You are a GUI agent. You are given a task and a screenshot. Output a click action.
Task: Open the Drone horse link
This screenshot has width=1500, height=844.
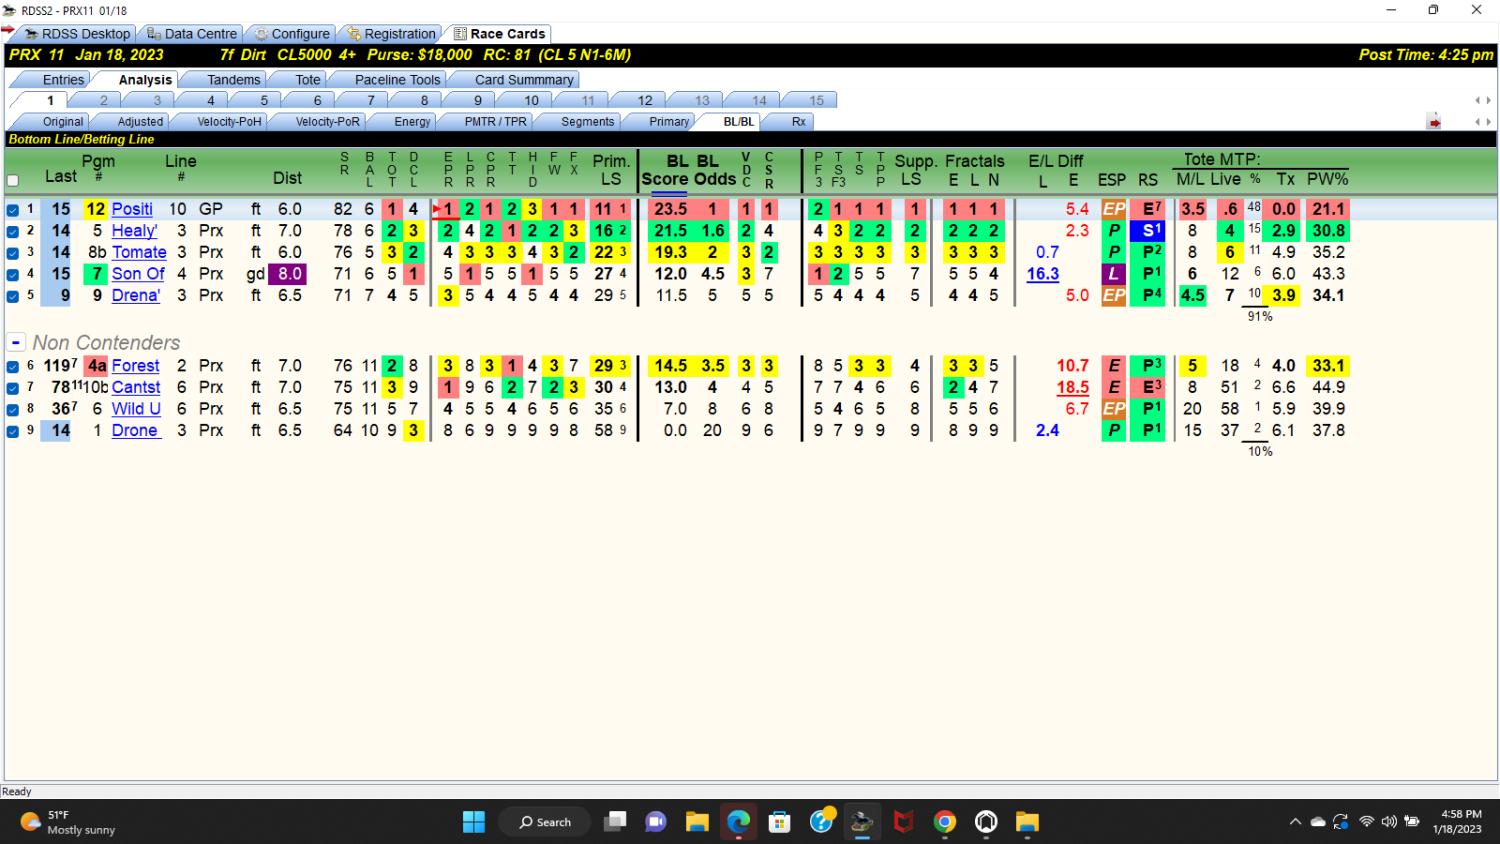point(135,430)
